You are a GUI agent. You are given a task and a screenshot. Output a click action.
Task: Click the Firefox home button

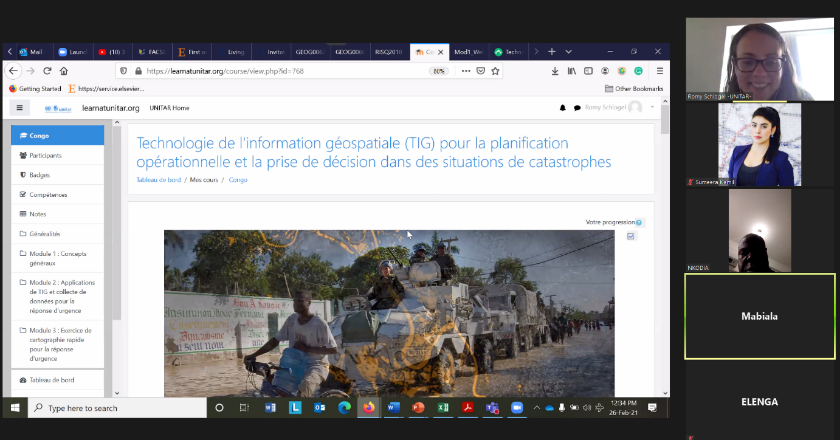coord(64,71)
